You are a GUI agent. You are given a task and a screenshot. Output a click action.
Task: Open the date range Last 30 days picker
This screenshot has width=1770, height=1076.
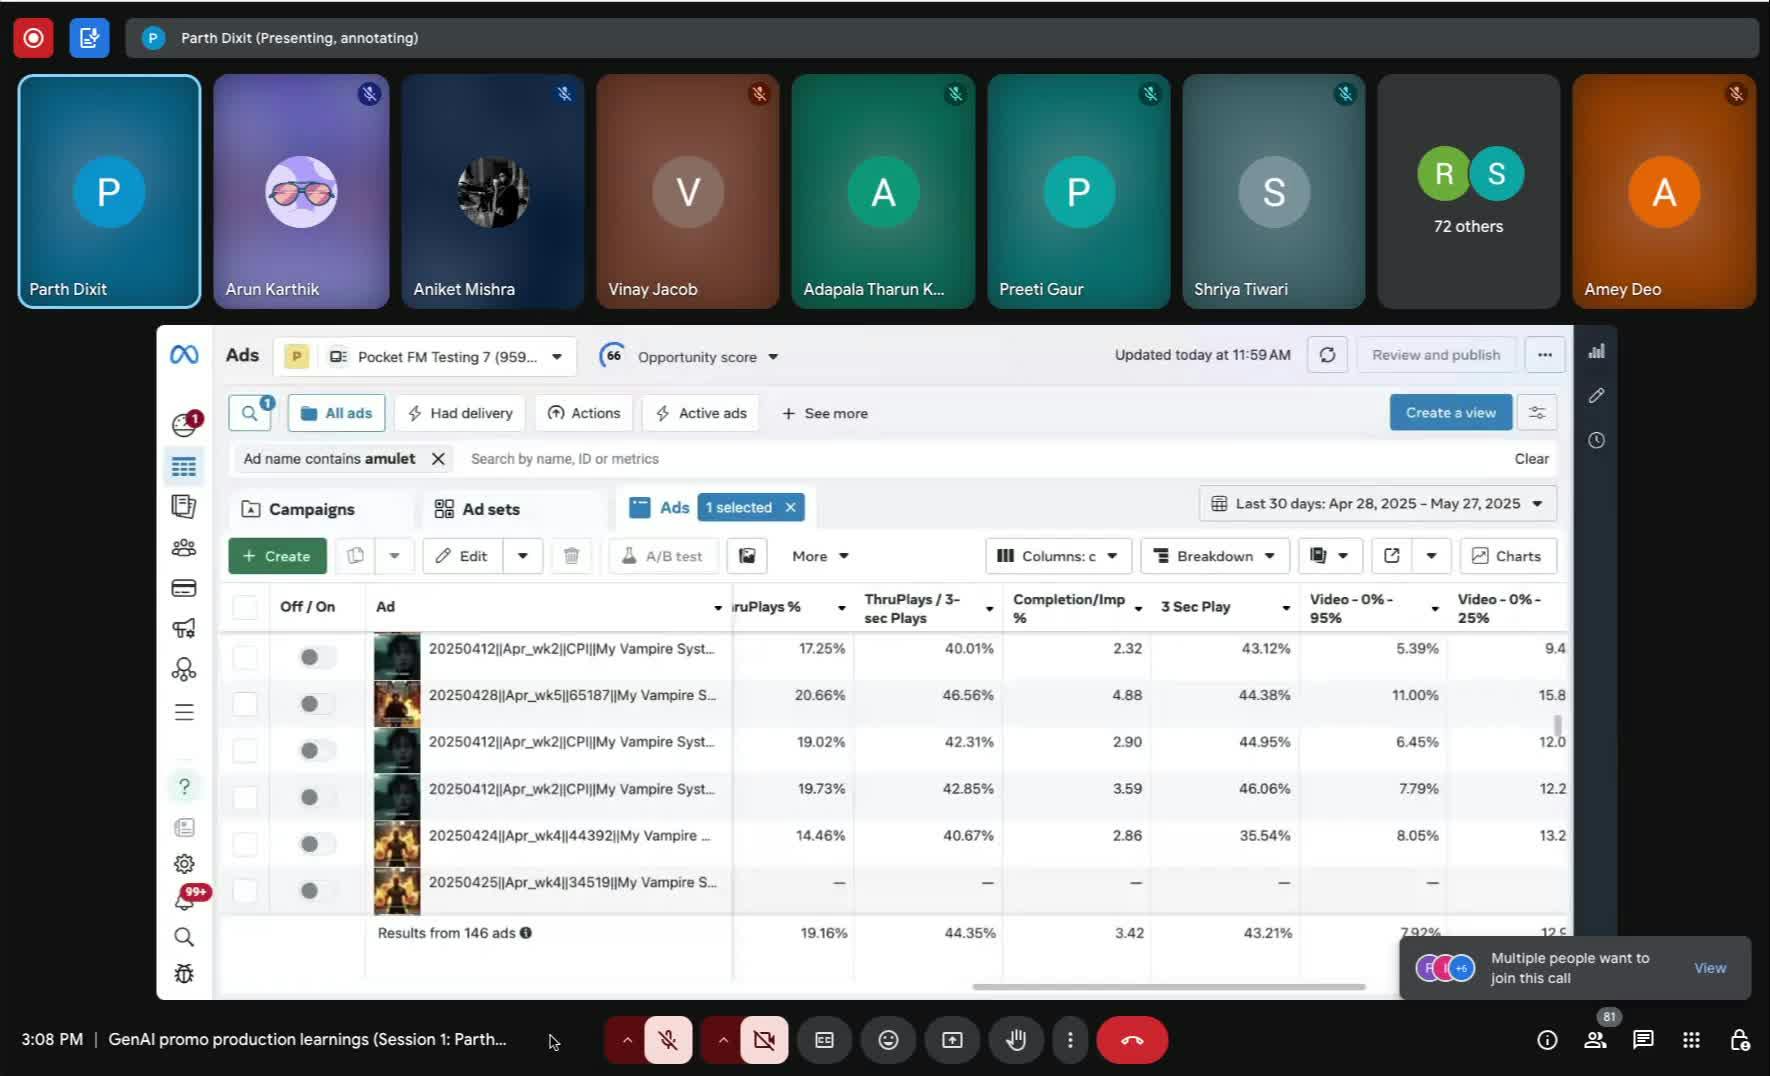tap(1378, 504)
